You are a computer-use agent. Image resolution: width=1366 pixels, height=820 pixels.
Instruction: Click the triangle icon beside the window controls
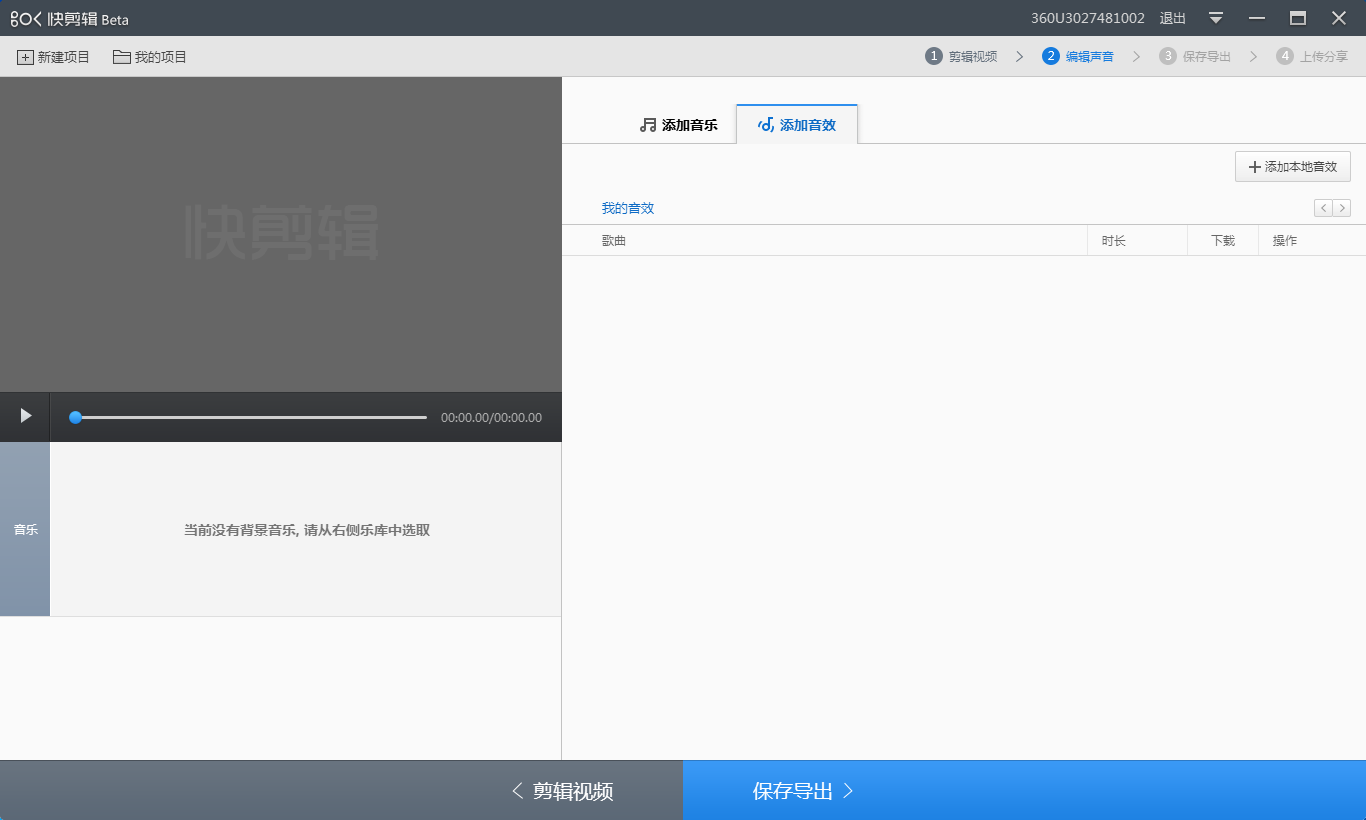1215,17
